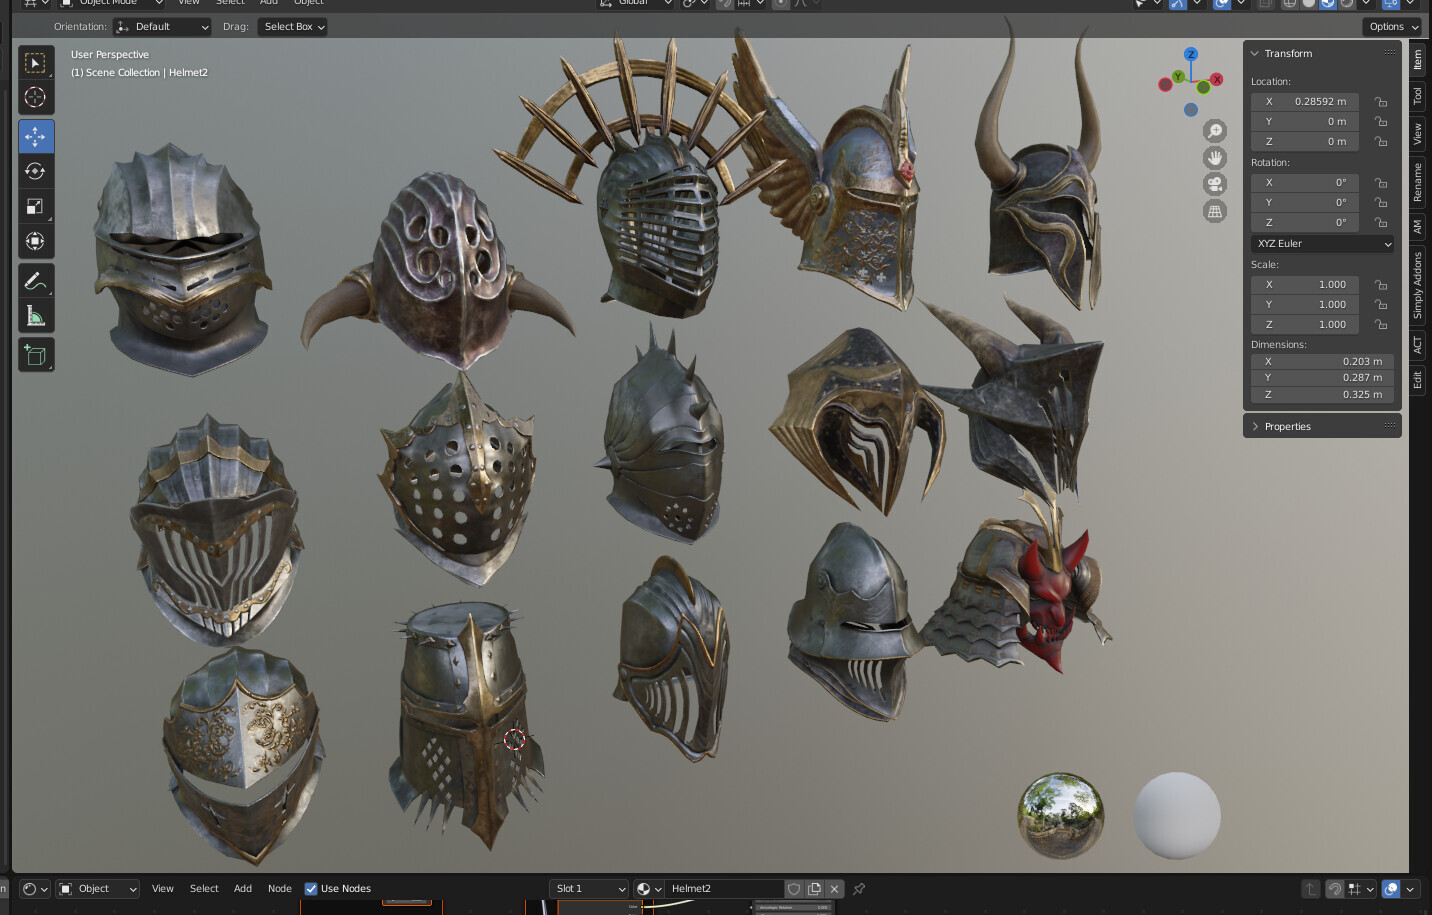This screenshot has width=1432, height=915.
Task: Switch to the Tool sidebar tab
Action: 1420,95
